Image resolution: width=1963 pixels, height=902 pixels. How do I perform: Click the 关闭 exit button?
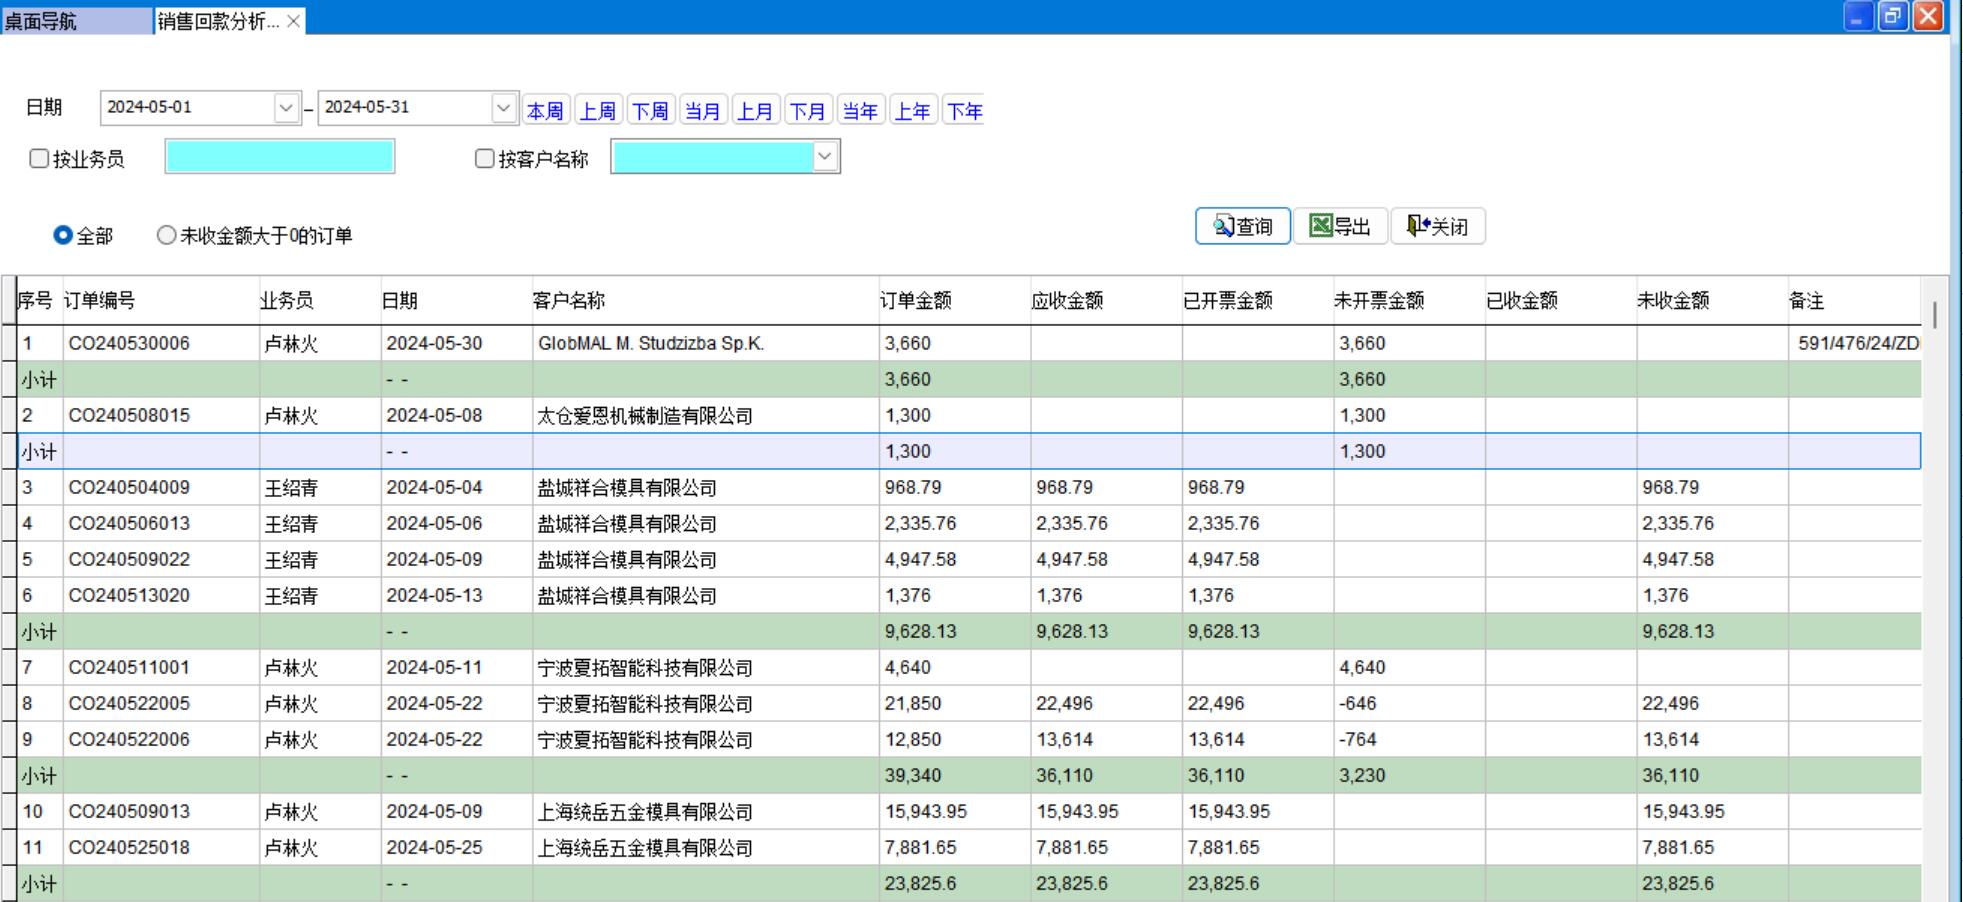(1437, 226)
